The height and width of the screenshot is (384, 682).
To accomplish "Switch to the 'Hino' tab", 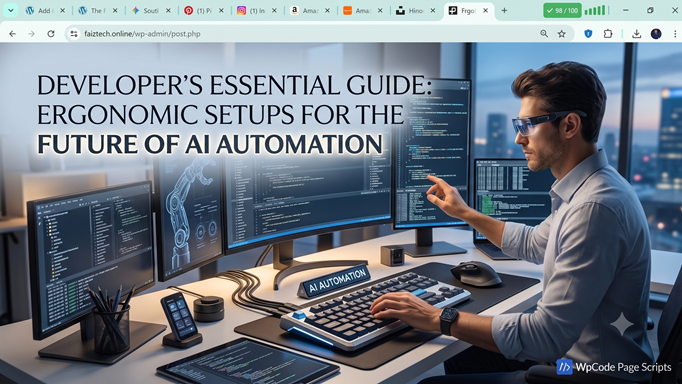I will click(x=410, y=10).
